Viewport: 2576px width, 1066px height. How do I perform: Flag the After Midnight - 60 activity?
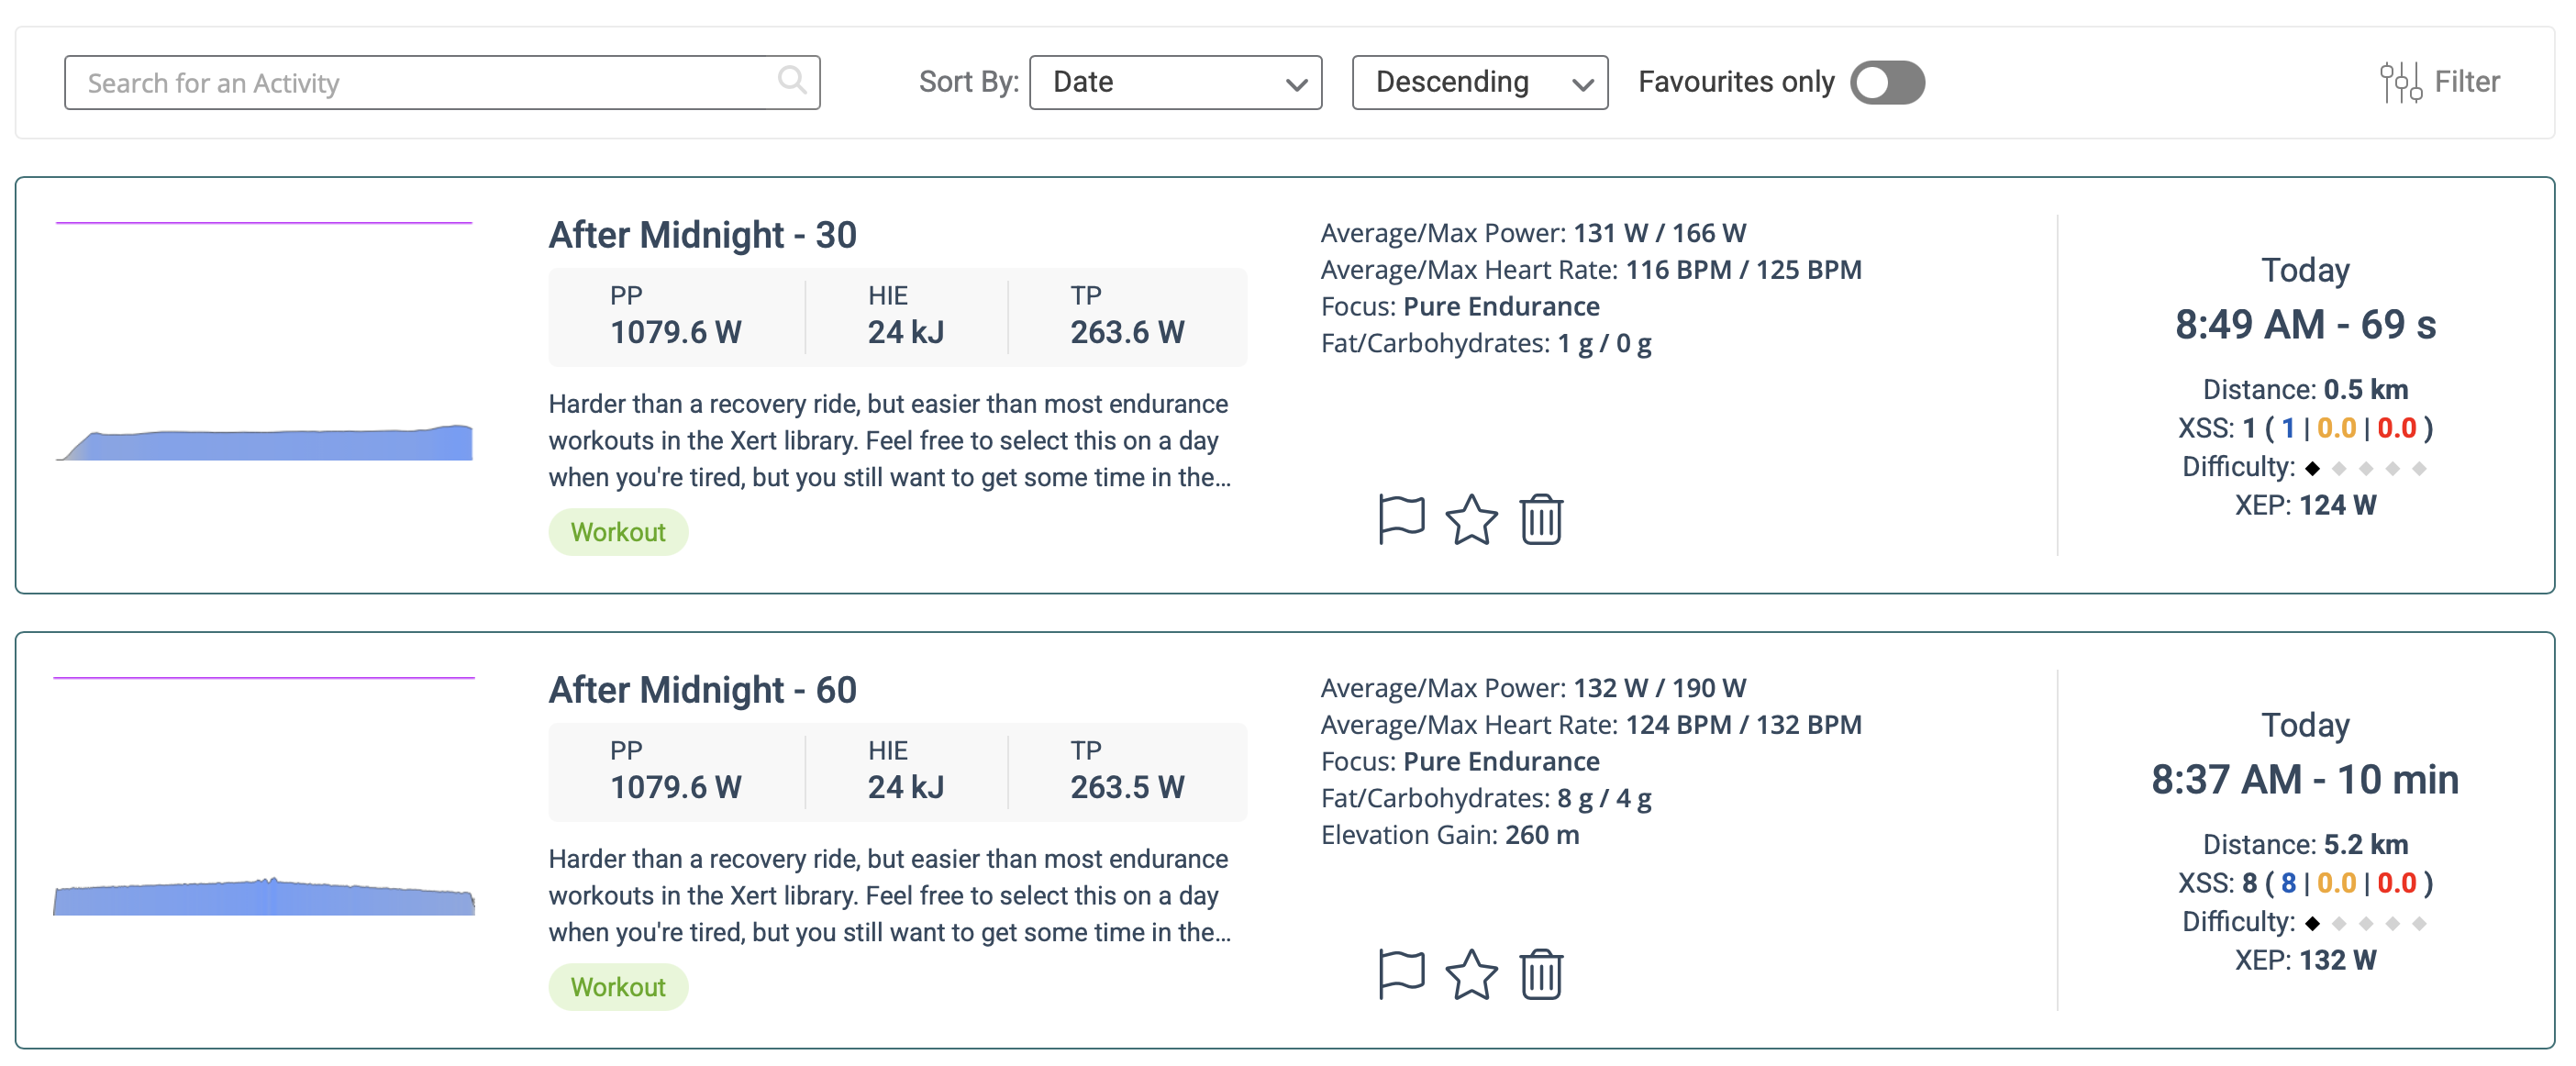coord(1401,974)
